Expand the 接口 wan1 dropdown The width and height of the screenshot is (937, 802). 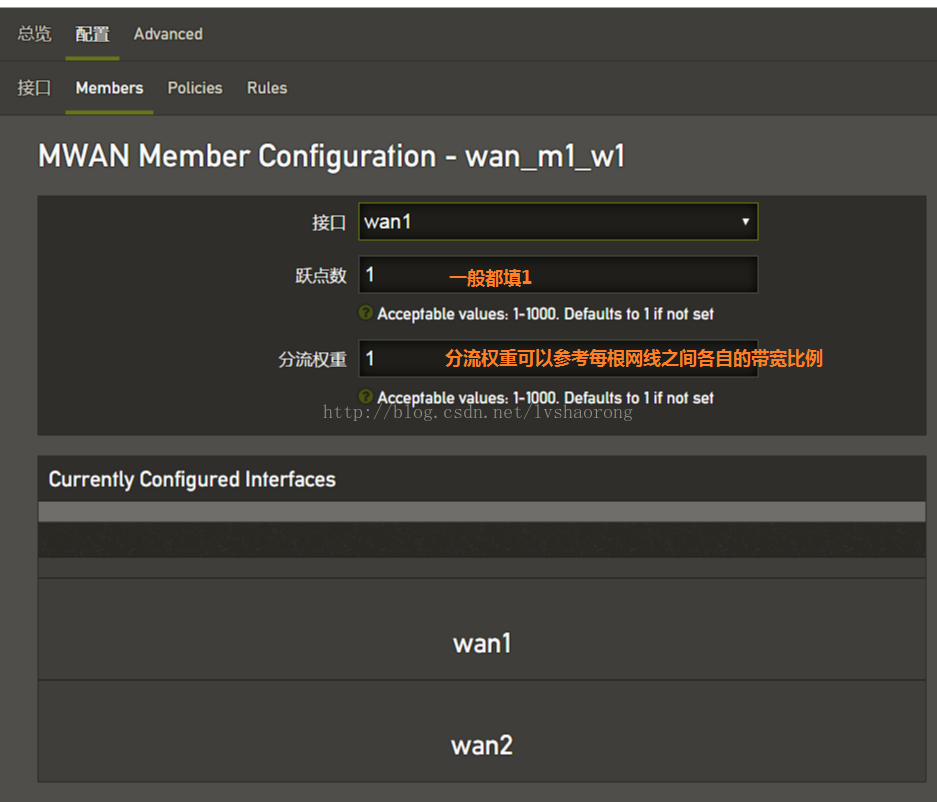point(558,222)
